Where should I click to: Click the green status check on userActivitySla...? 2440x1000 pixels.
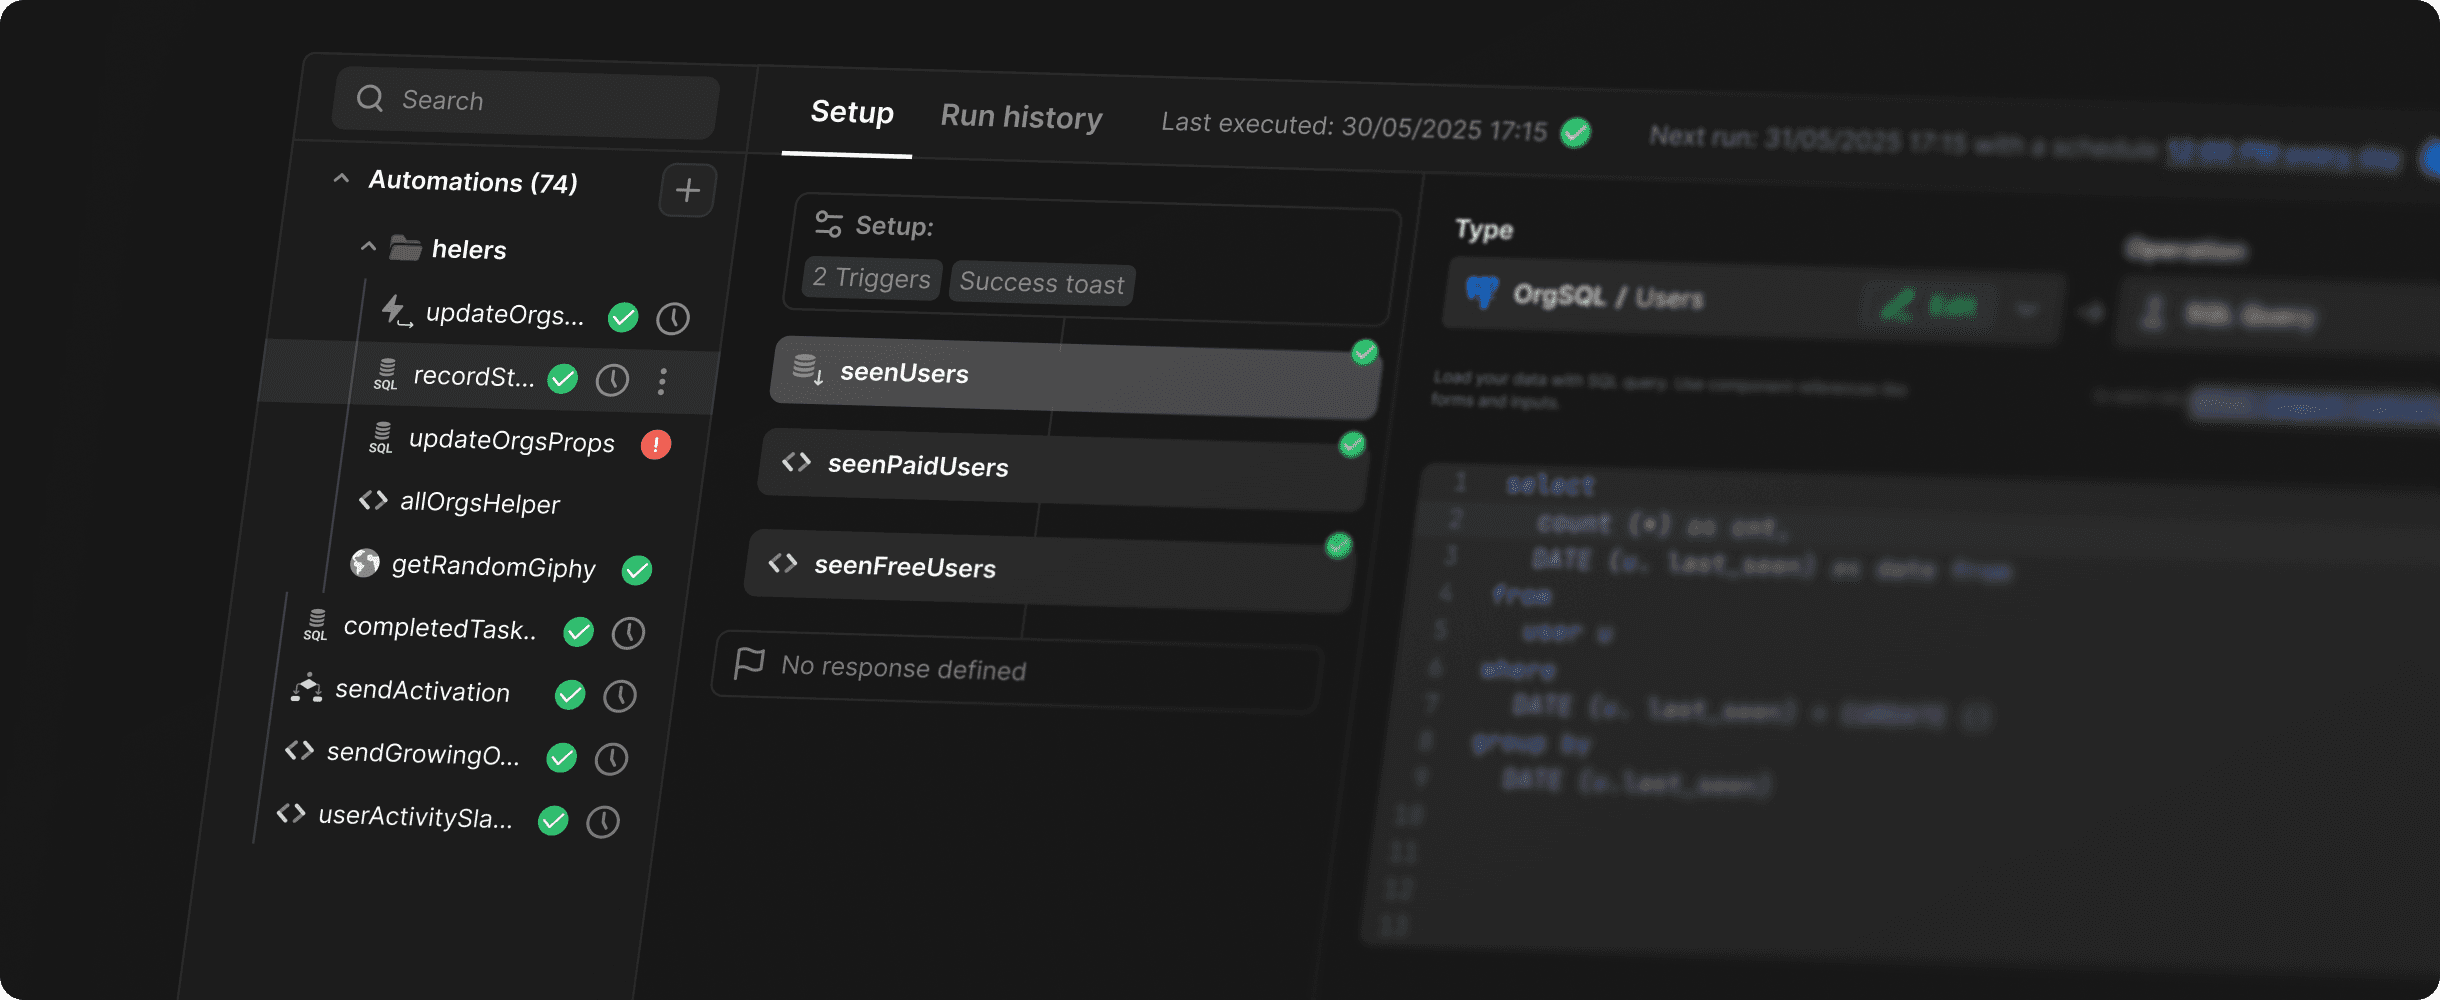[553, 820]
